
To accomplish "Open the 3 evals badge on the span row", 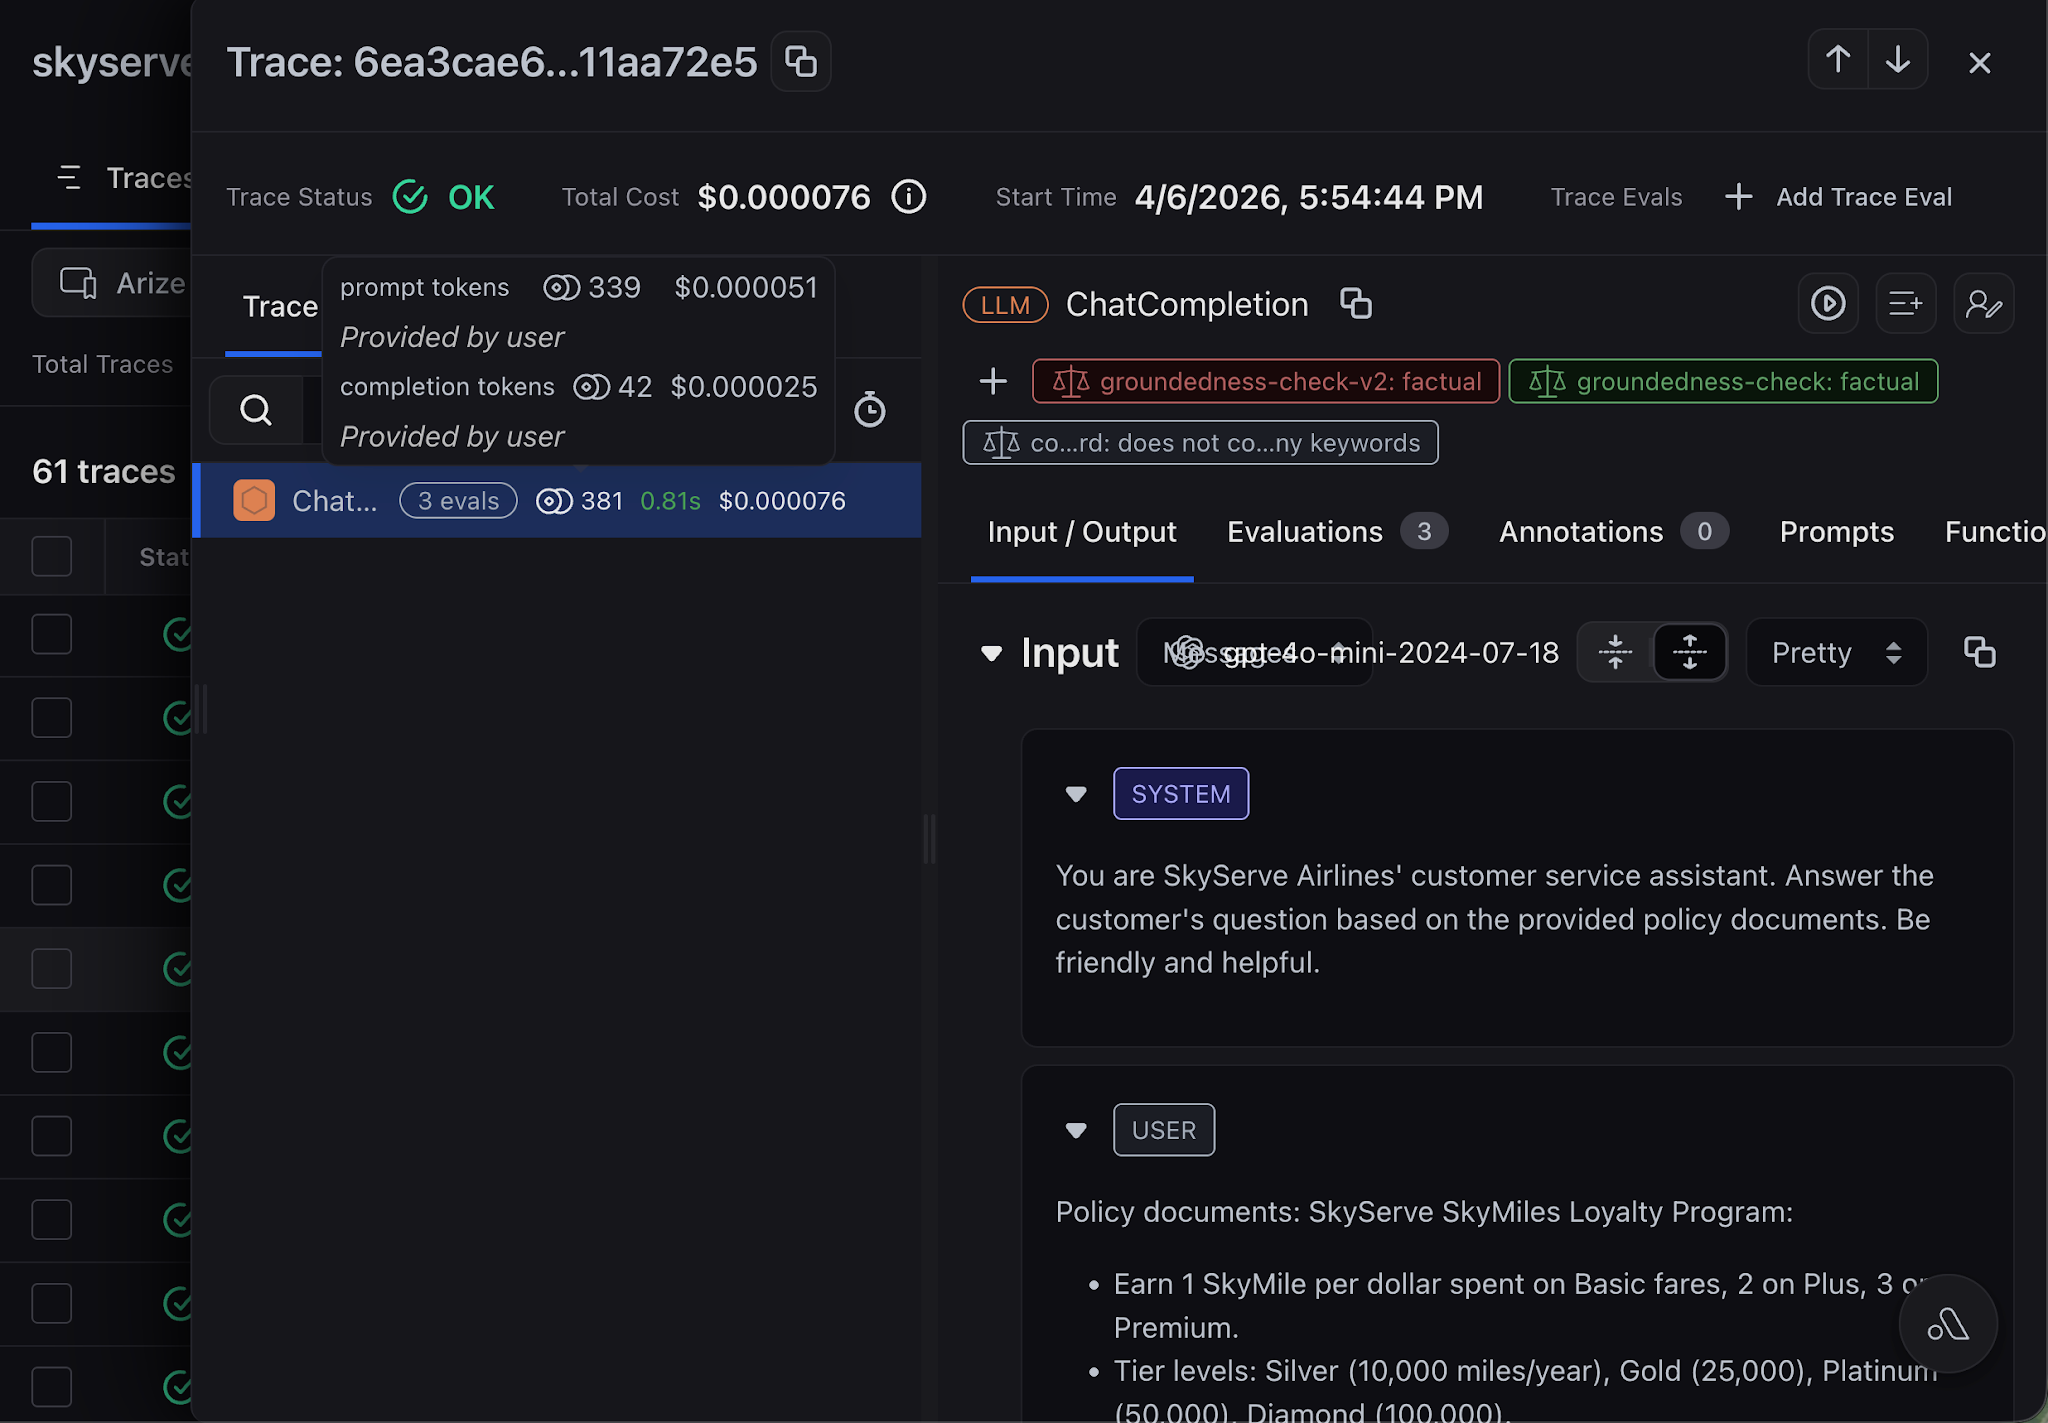I will click(458, 501).
